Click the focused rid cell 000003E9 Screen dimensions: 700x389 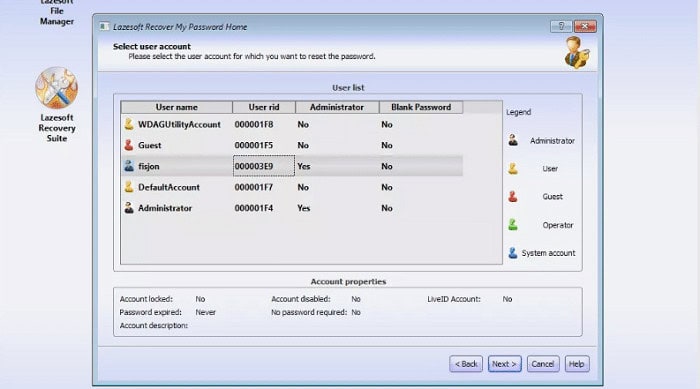tap(264, 166)
